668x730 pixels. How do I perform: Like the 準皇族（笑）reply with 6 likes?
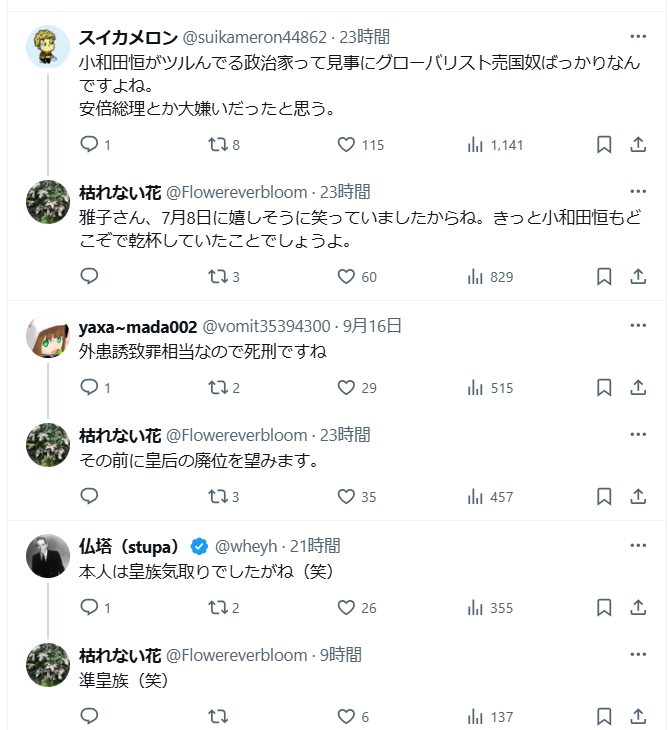click(346, 716)
